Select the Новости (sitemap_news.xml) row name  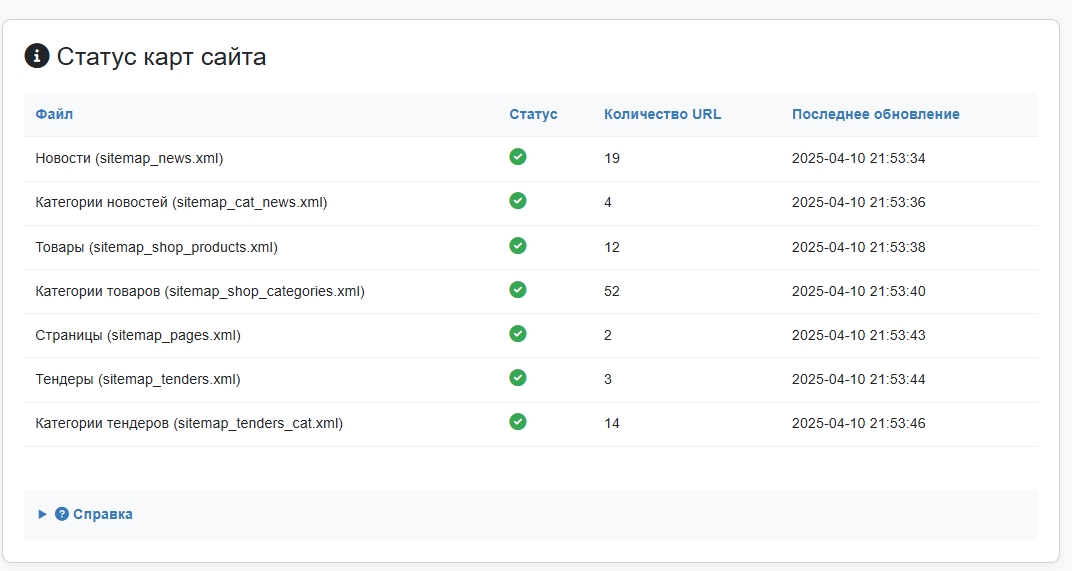coord(129,158)
